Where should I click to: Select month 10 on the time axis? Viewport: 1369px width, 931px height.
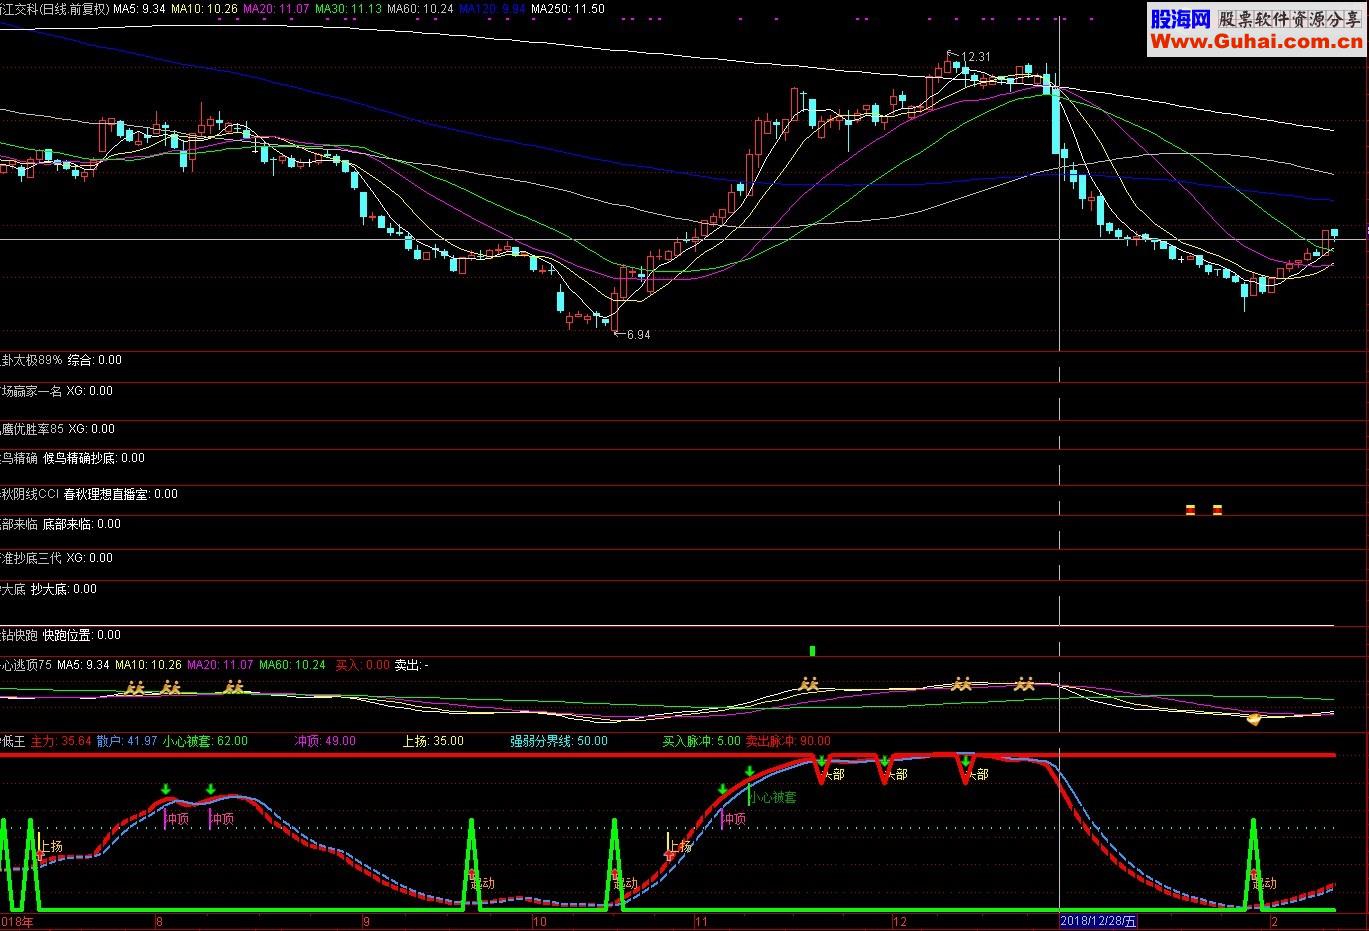(x=539, y=922)
